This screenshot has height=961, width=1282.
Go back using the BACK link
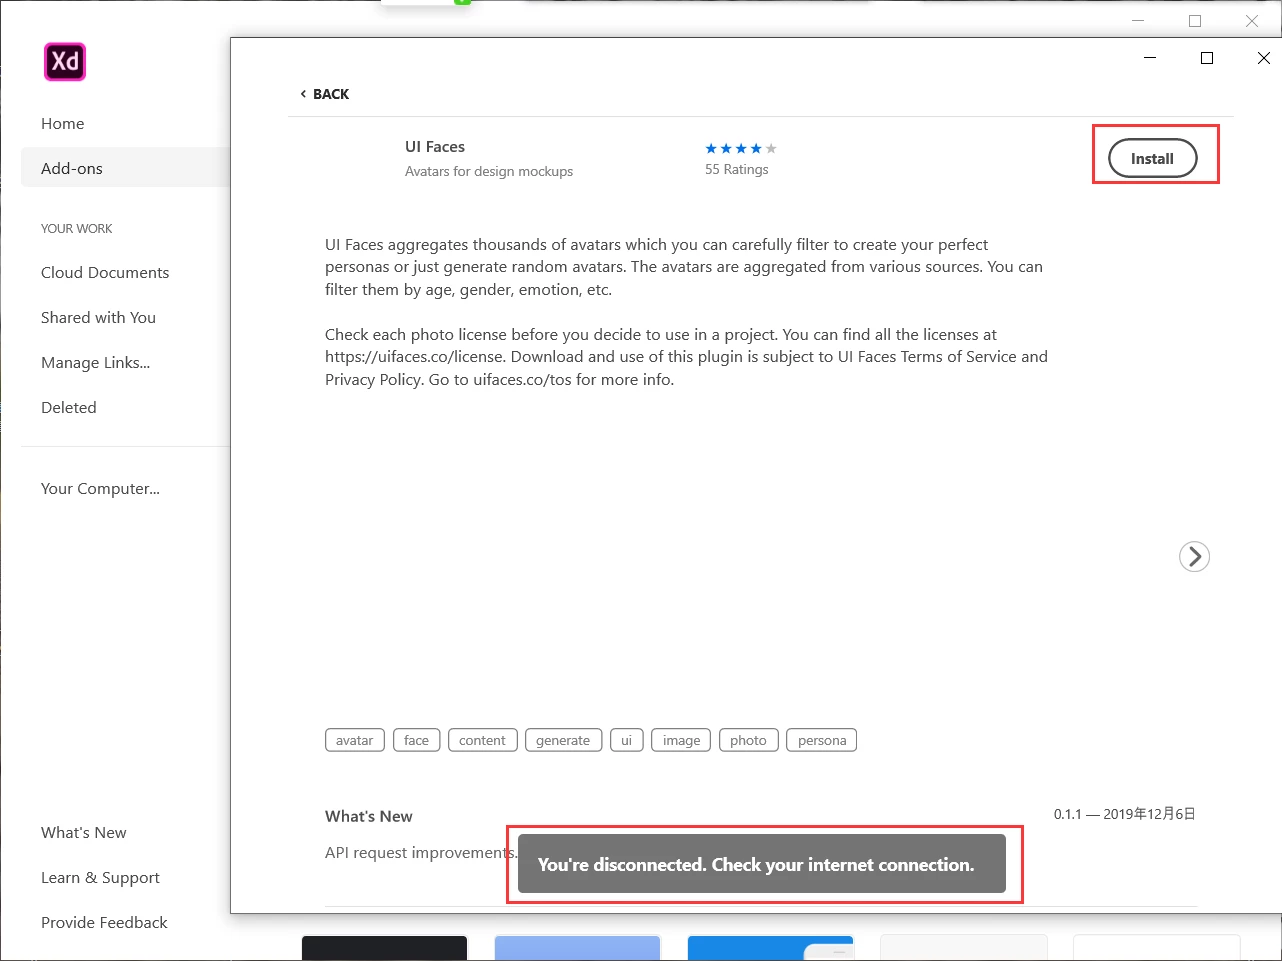point(325,94)
